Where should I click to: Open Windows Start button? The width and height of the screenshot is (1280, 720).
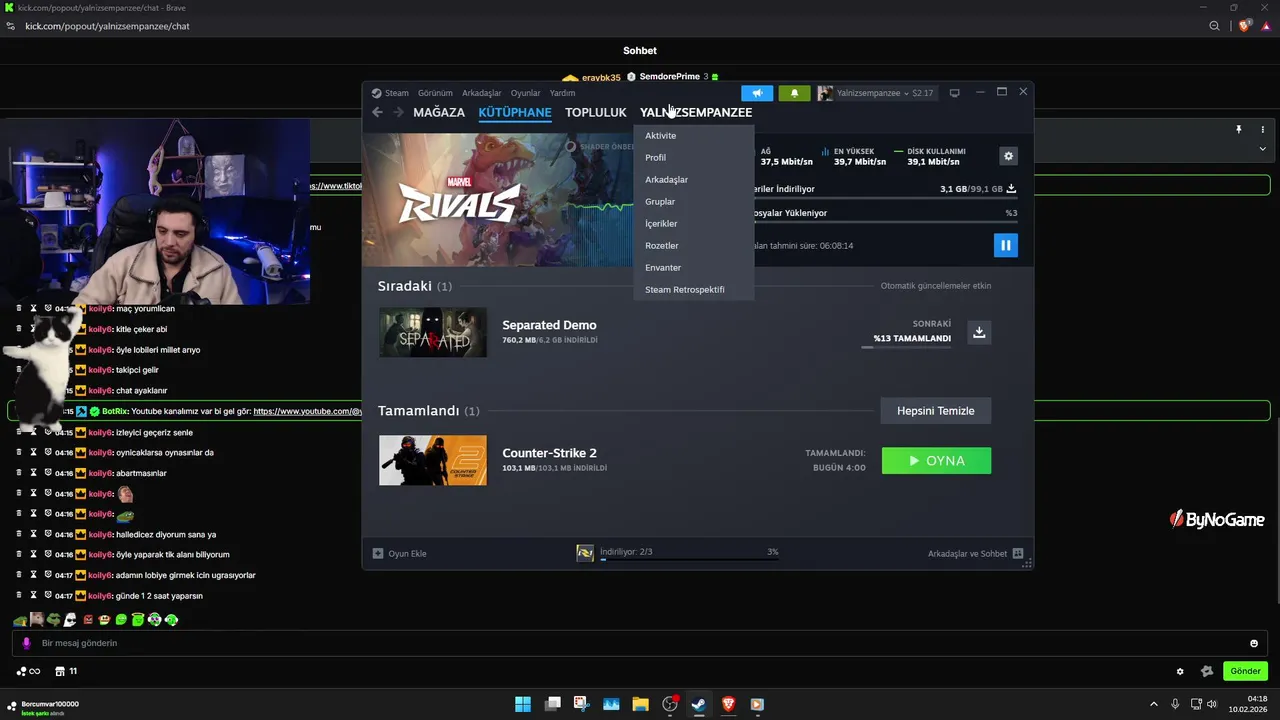coord(523,704)
